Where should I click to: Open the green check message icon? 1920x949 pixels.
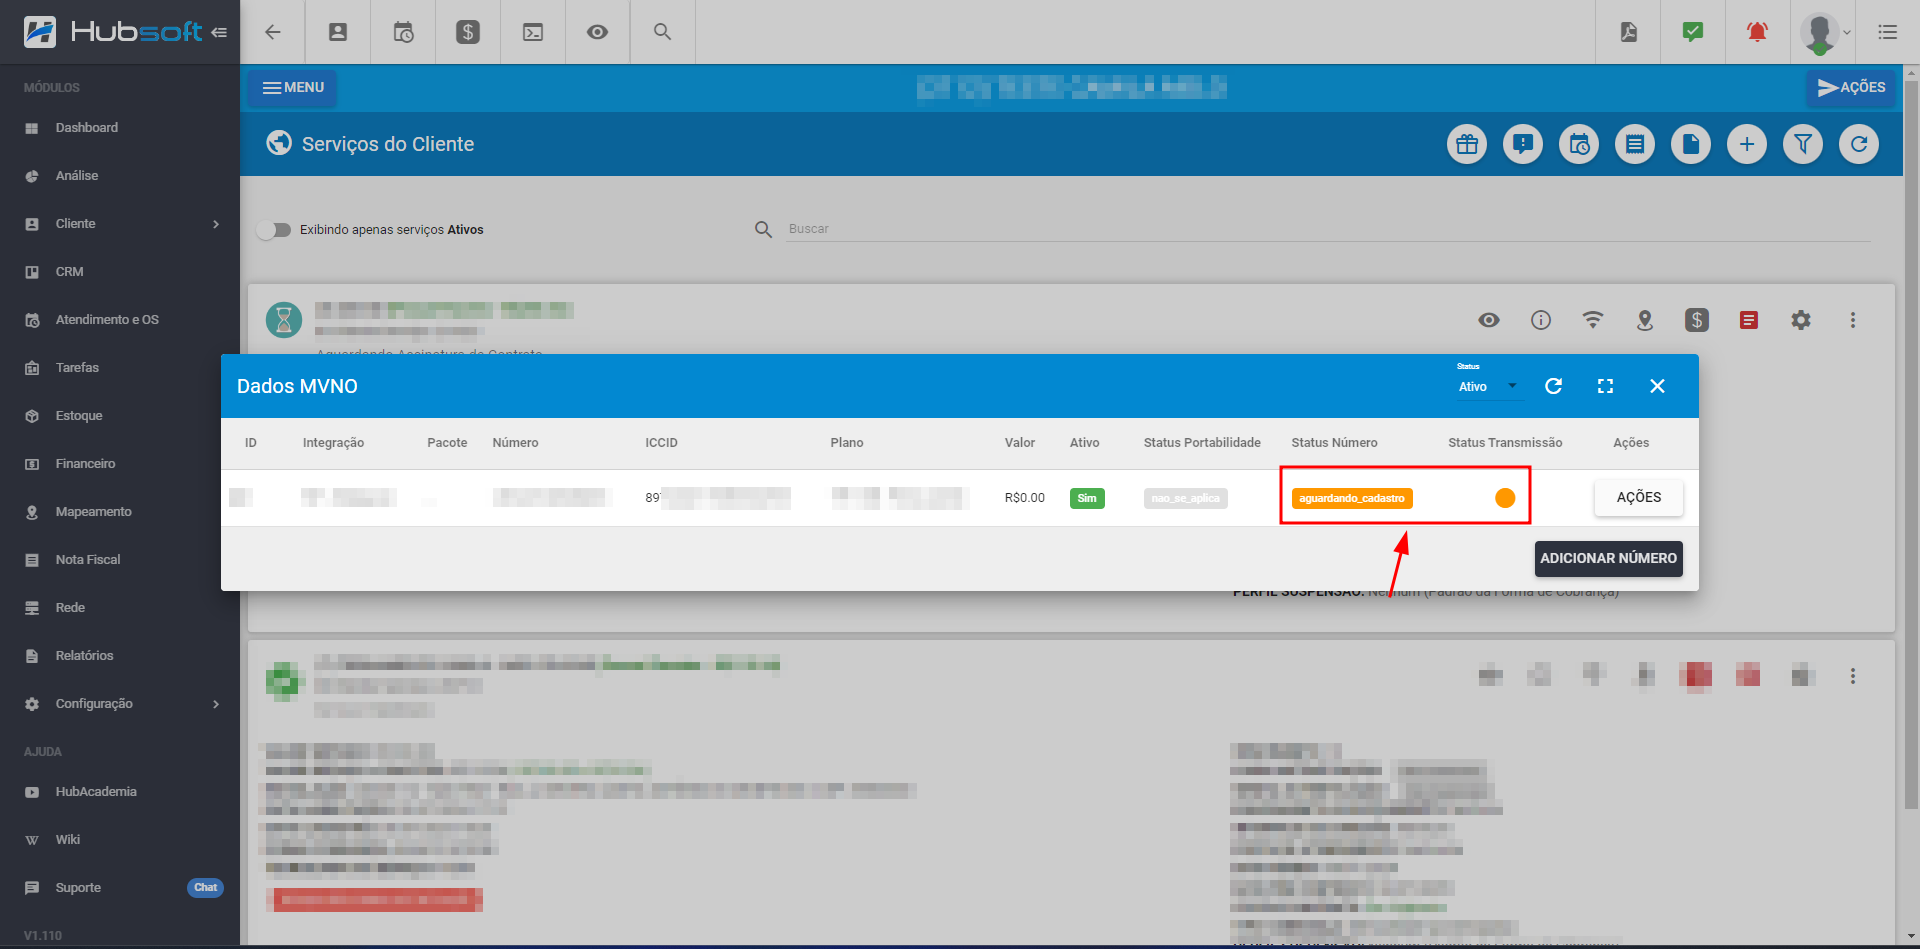pyautogui.click(x=1693, y=32)
